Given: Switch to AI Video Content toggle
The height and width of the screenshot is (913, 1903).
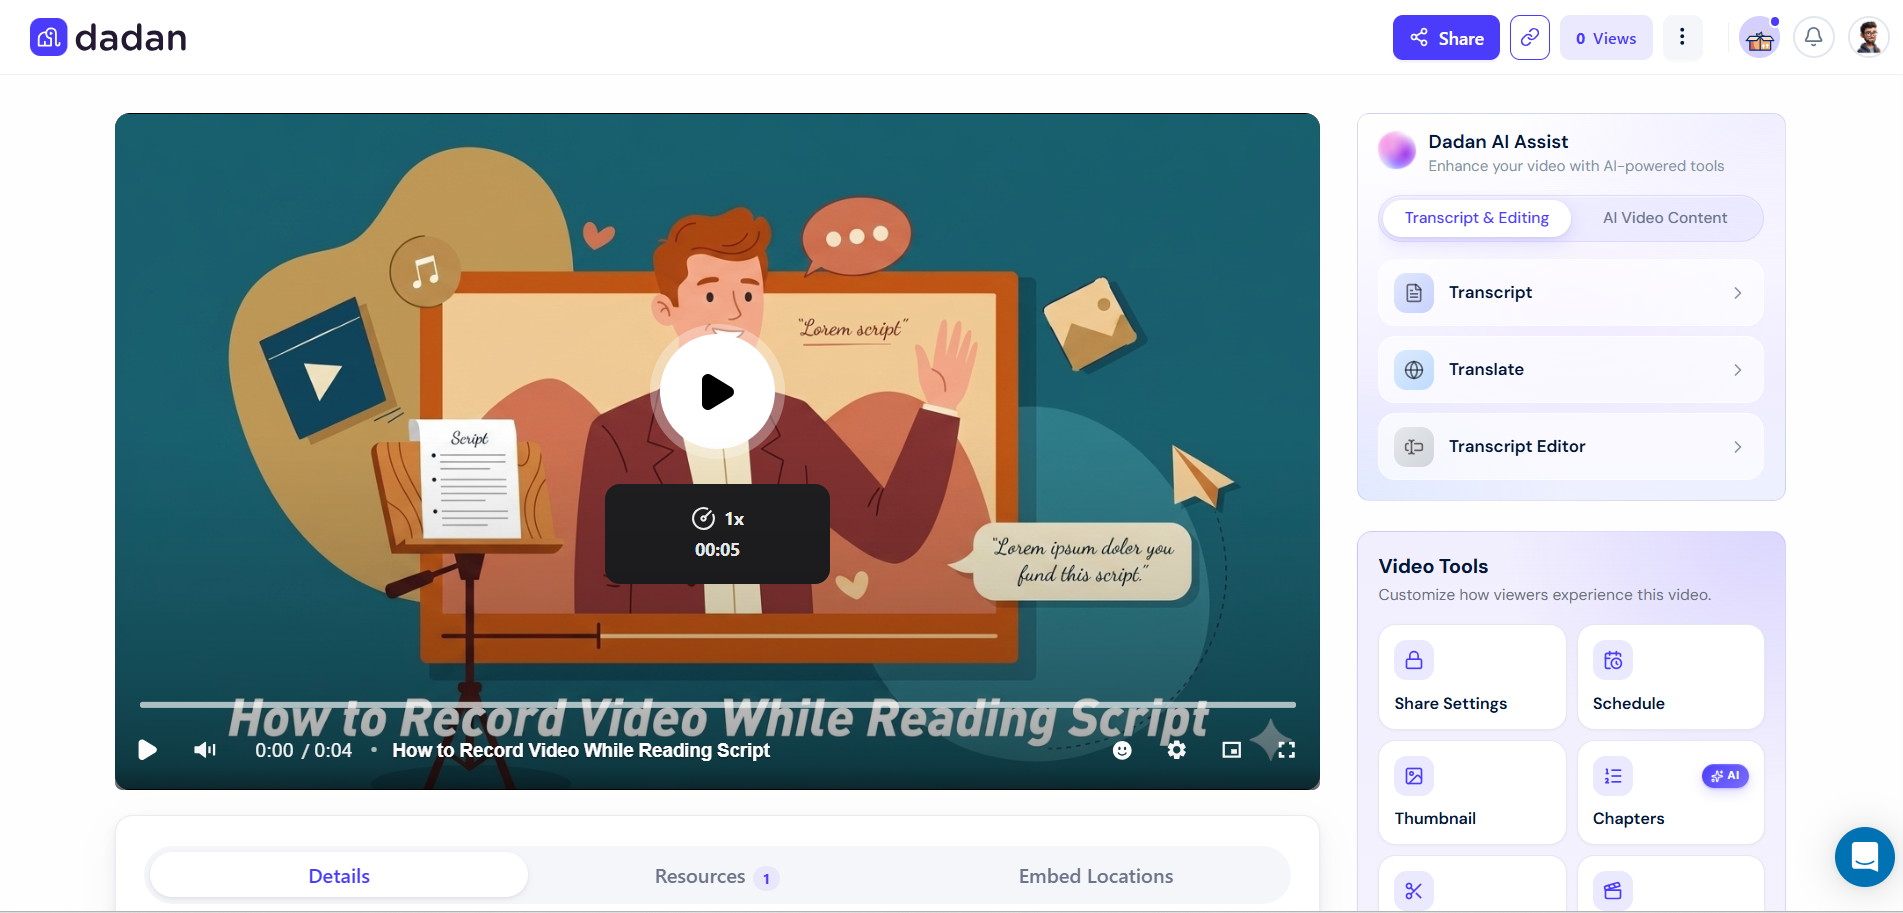Looking at the screenshot, I should pos(1665,218).
